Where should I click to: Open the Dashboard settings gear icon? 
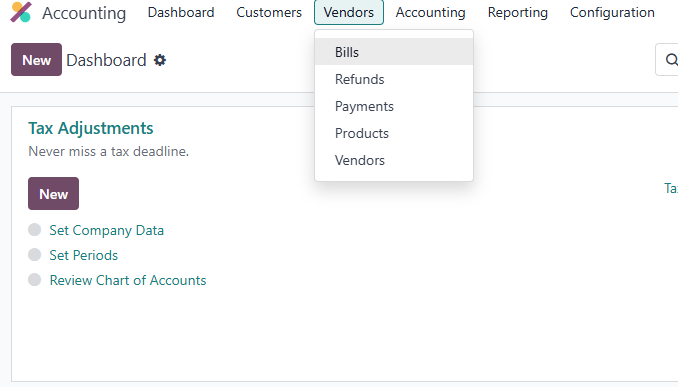(160, 60)
